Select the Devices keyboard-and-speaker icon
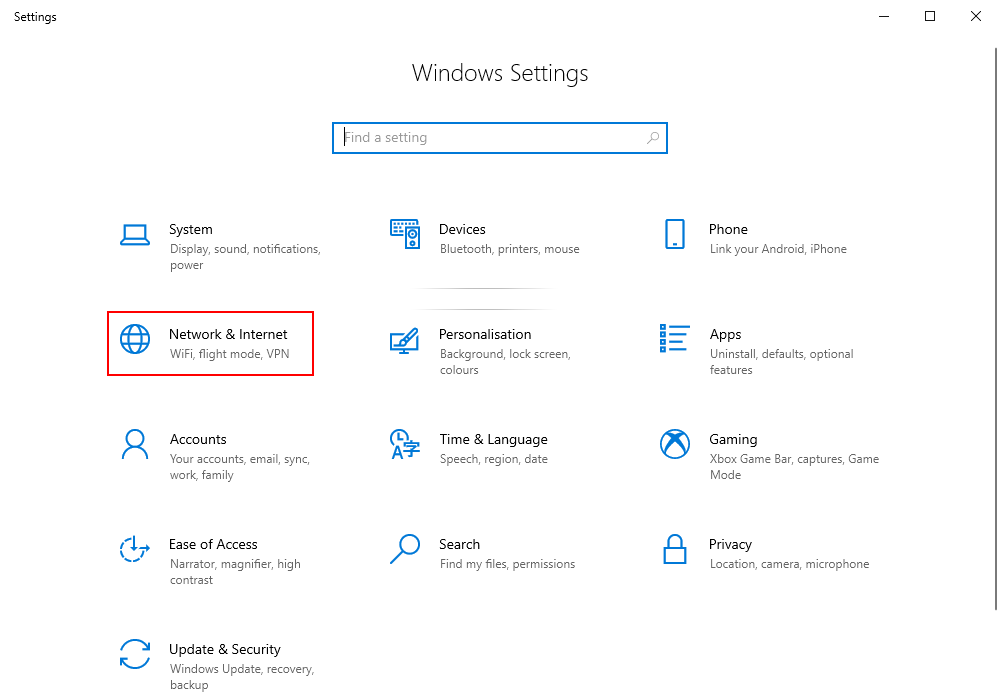This screenshot has height=699, width=999. click(x=405, y=235)
